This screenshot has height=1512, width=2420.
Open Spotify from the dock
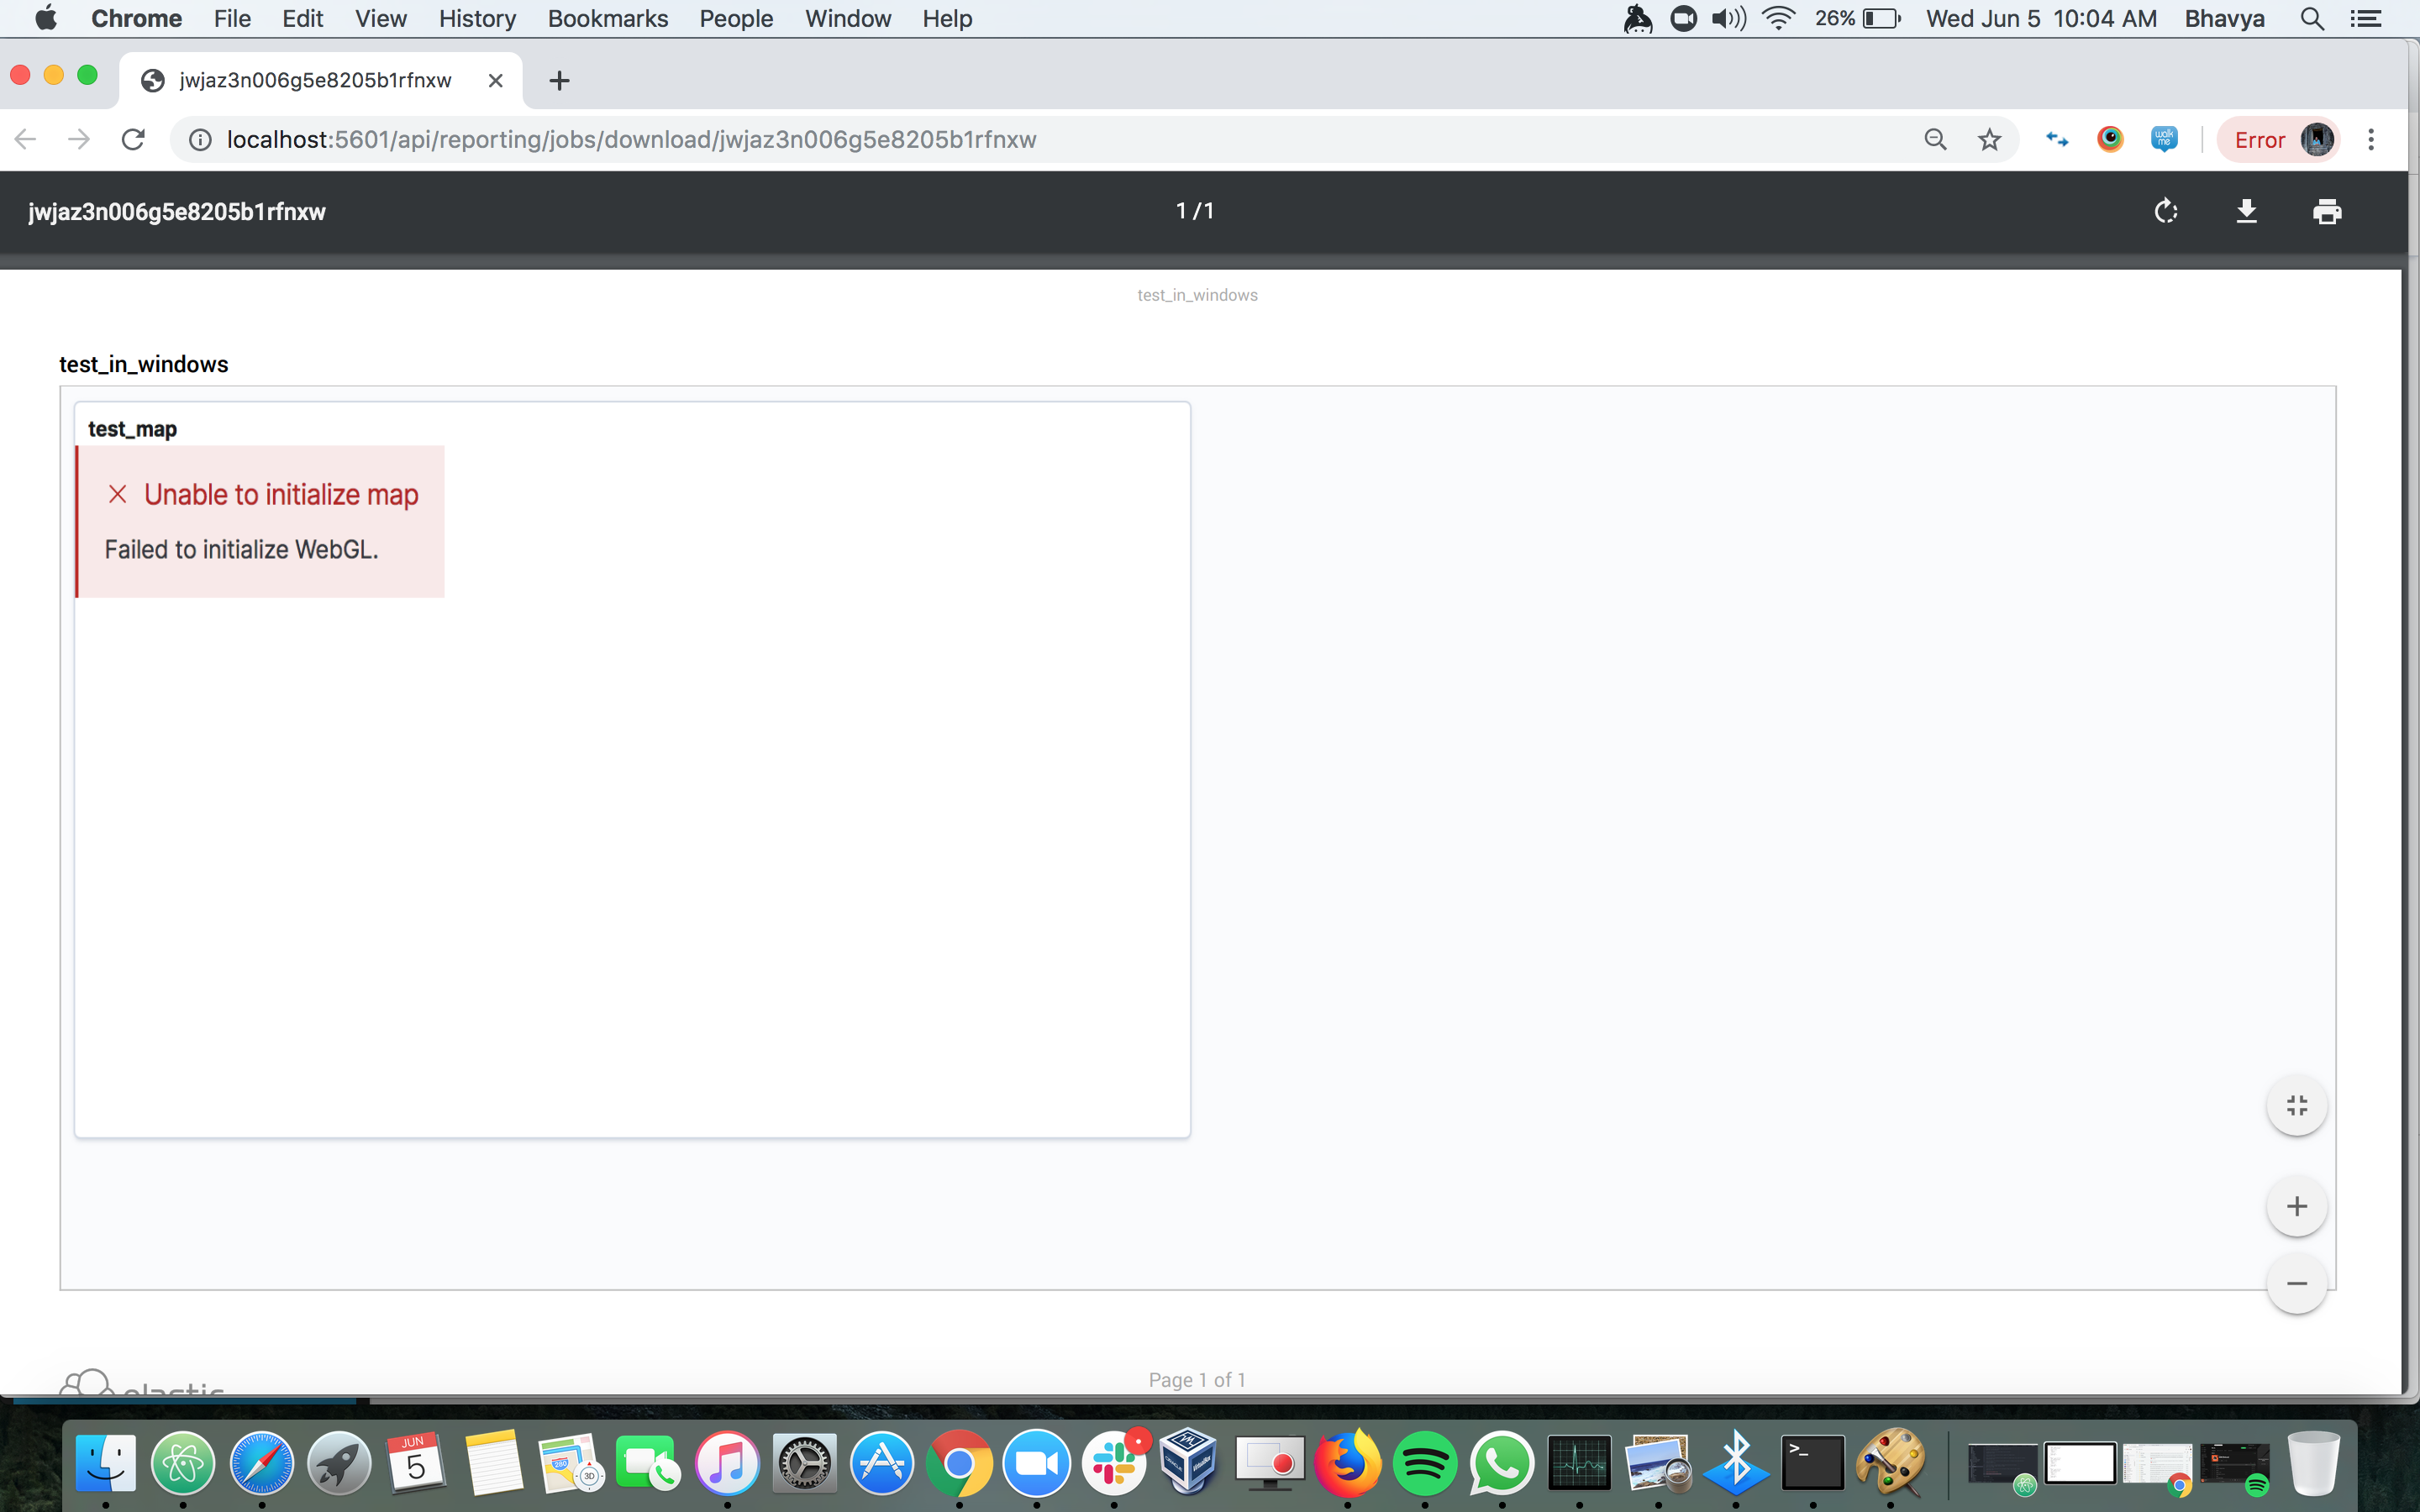point(1424,1464)
